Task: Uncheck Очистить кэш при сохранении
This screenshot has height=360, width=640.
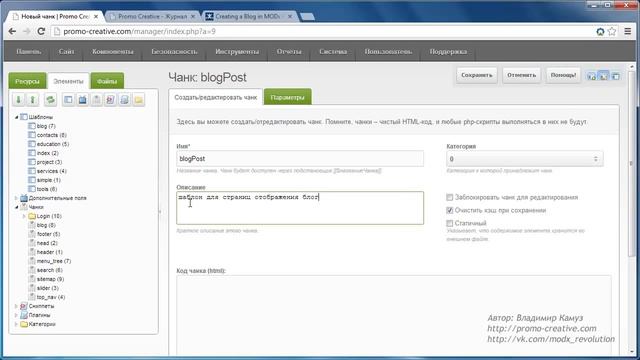Action: (x=449, y=210)
